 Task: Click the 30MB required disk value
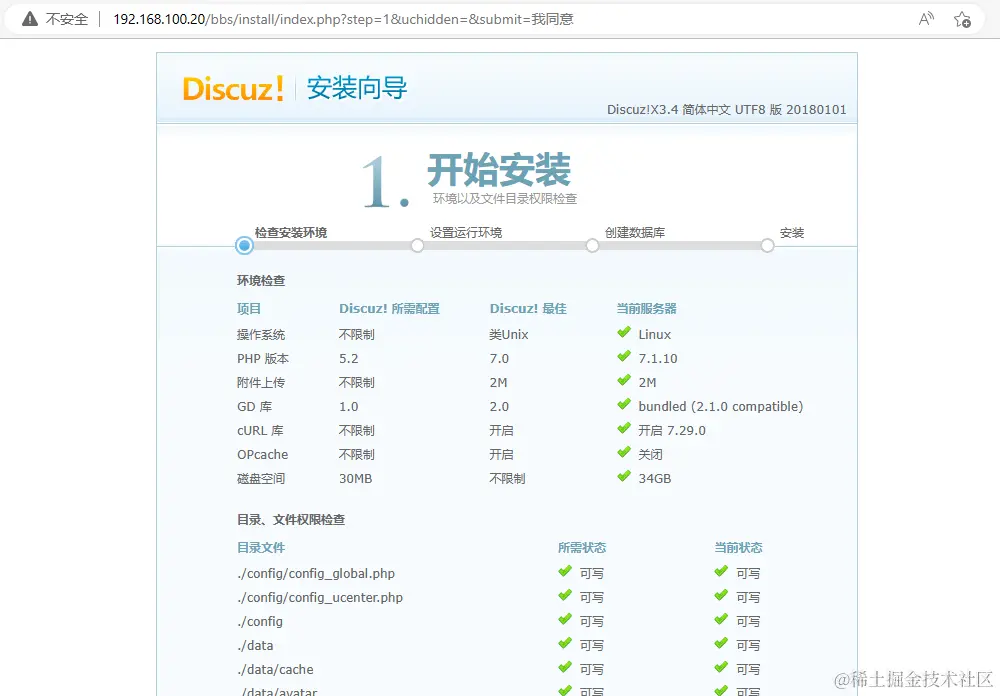pos(355,478)
